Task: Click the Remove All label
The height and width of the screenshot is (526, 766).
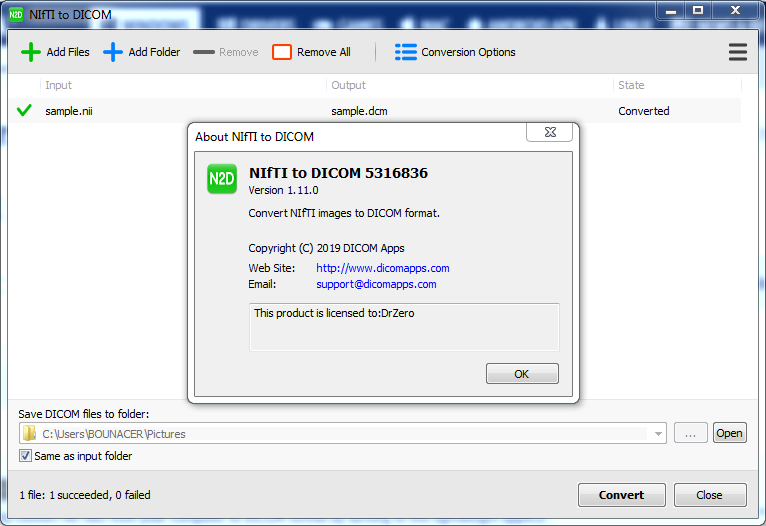Action: 323,52
